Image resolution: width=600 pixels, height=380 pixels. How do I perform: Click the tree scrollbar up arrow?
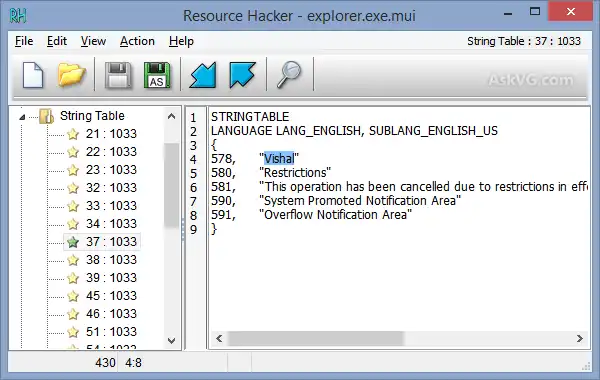(x=171, y=116)
